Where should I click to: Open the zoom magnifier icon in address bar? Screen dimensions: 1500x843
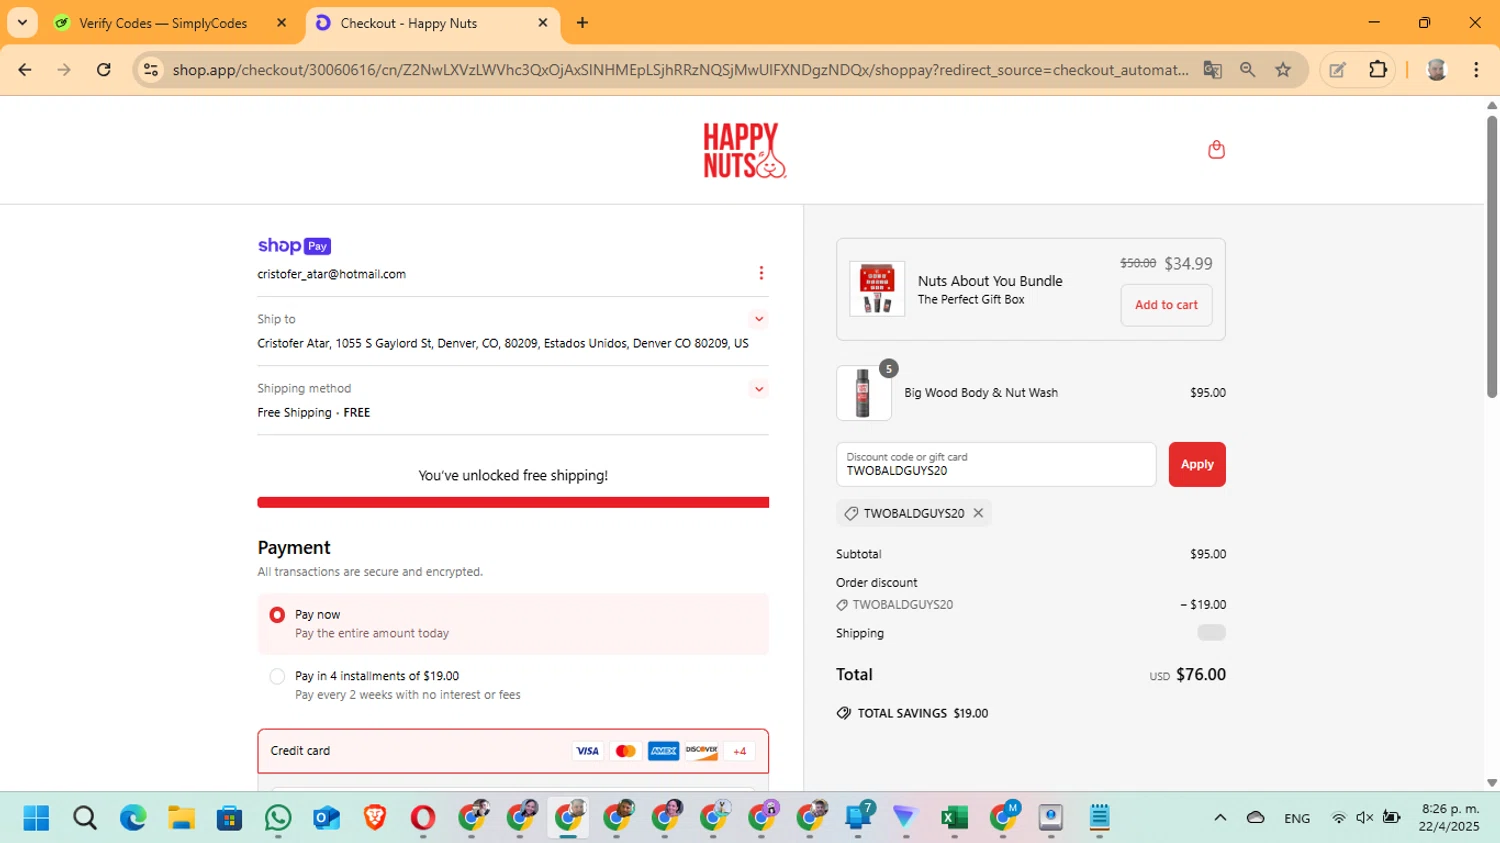click(x=1247, y=70)
